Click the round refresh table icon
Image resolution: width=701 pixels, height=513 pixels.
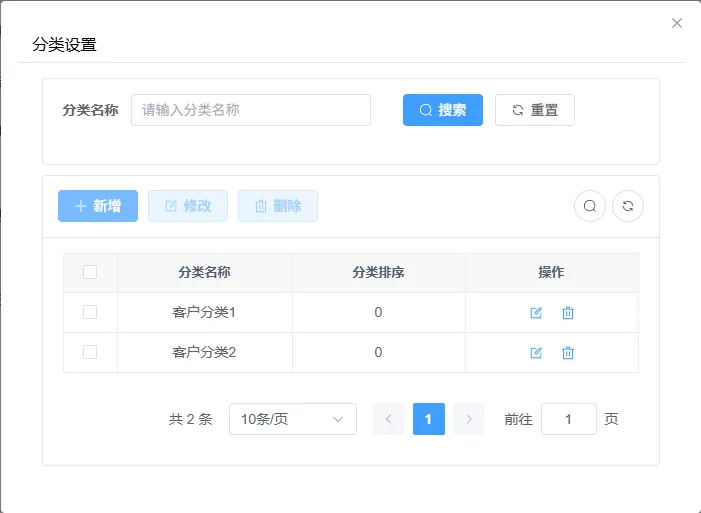(x=628, y=206)
